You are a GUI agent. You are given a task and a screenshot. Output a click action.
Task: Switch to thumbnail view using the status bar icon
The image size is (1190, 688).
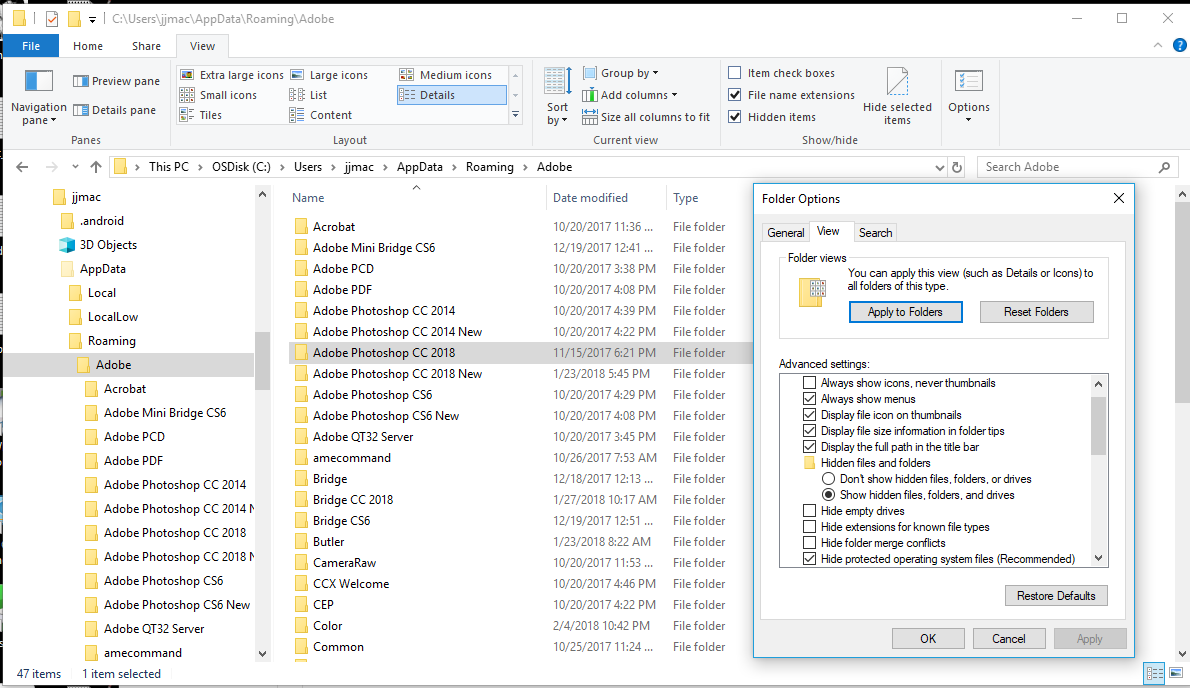[x=1178, y=673]
